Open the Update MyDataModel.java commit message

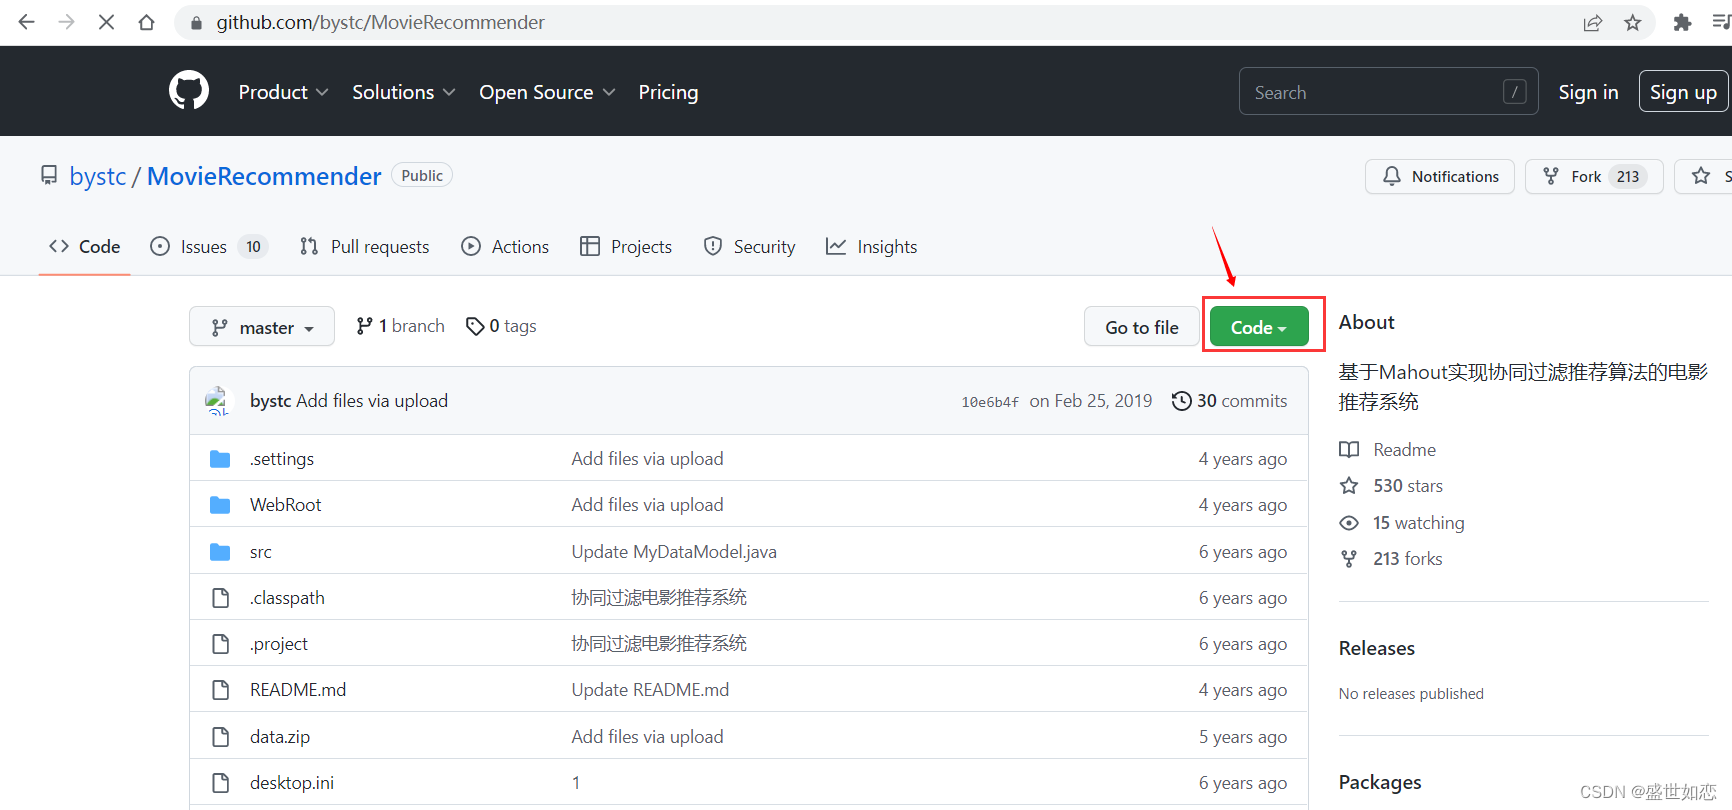pyautogui.click(x=674, y=552)
